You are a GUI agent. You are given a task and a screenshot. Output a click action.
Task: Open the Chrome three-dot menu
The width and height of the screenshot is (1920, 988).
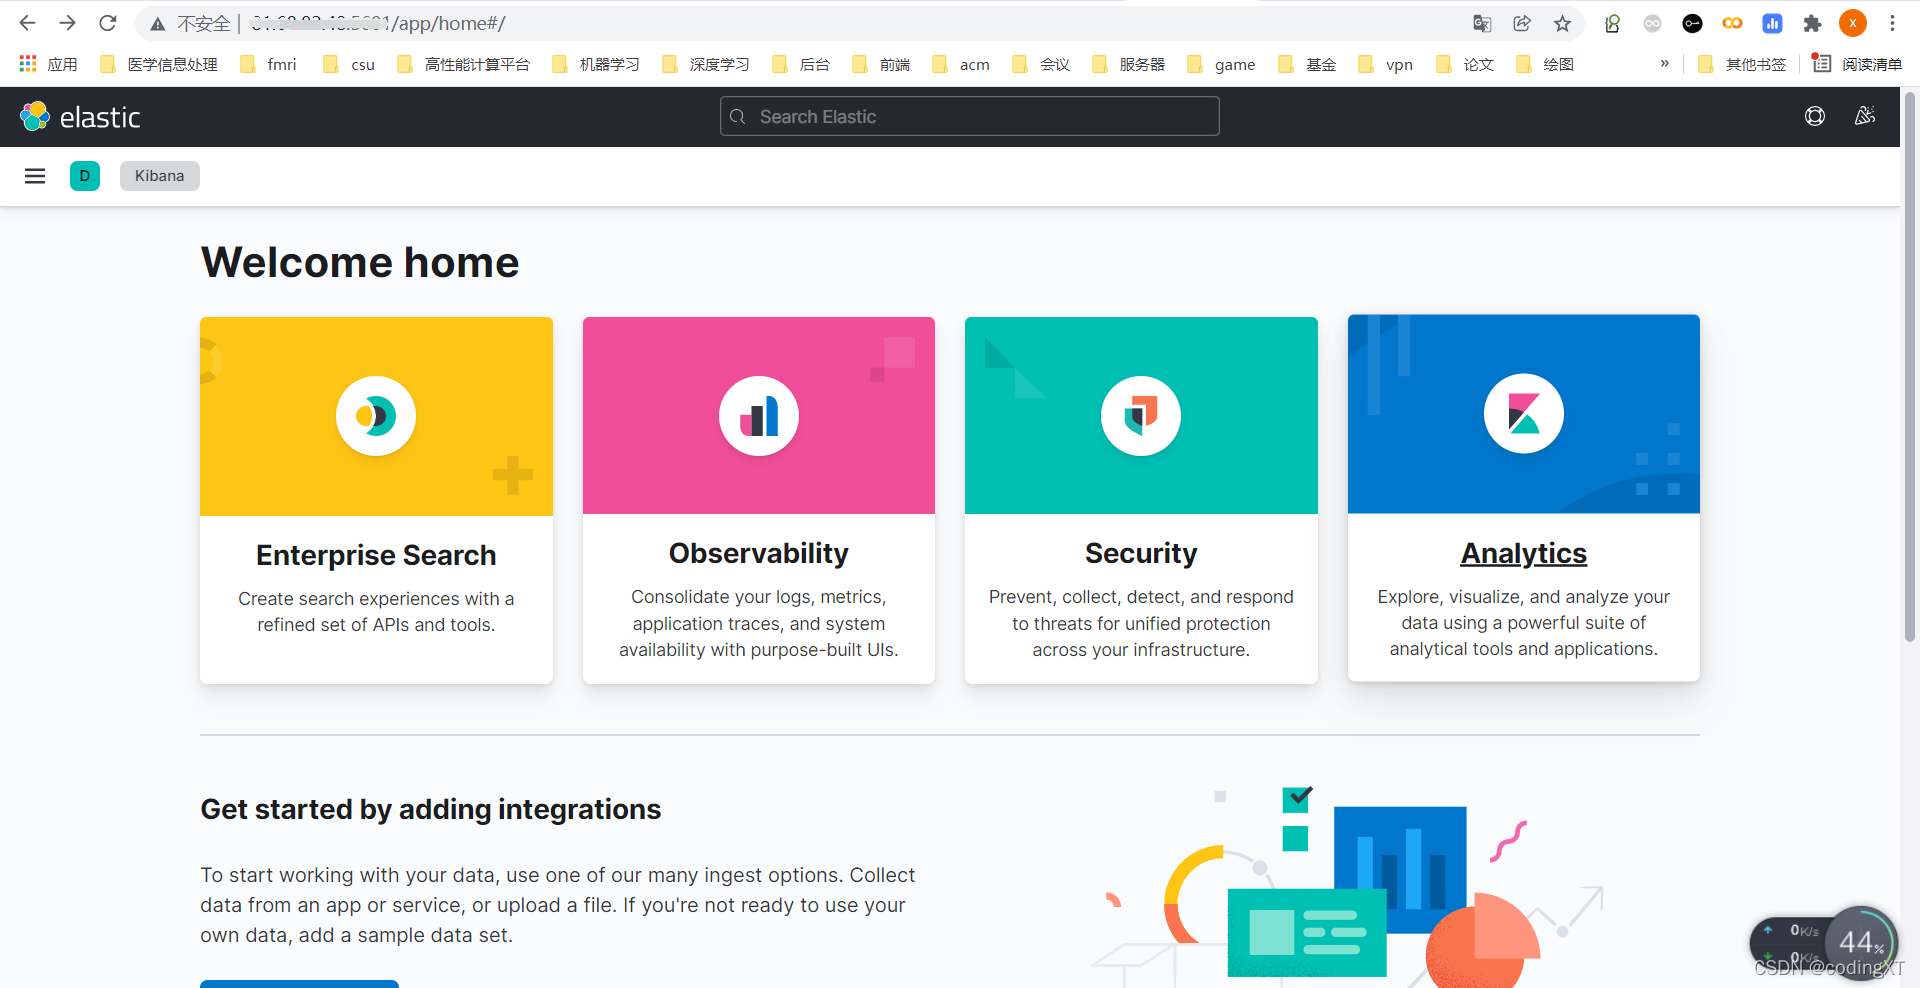pyautogui.click(x=1892, y=23)
